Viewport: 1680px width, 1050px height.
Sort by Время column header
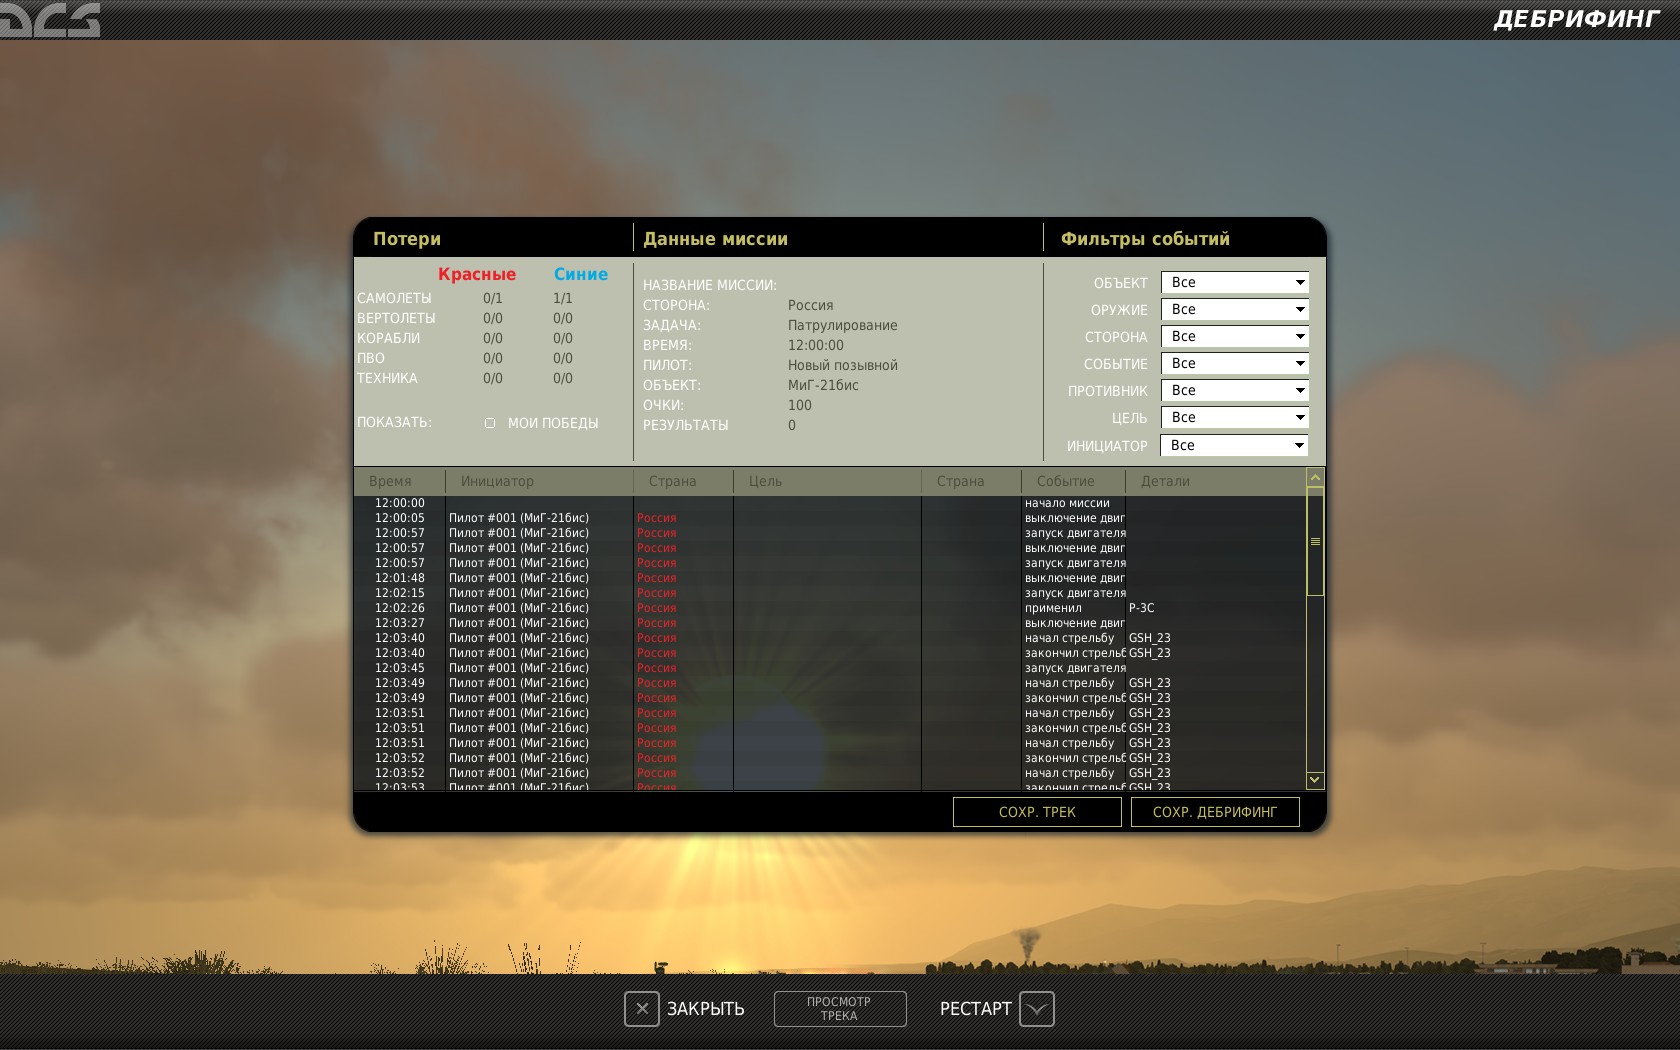tap(399, 481)
